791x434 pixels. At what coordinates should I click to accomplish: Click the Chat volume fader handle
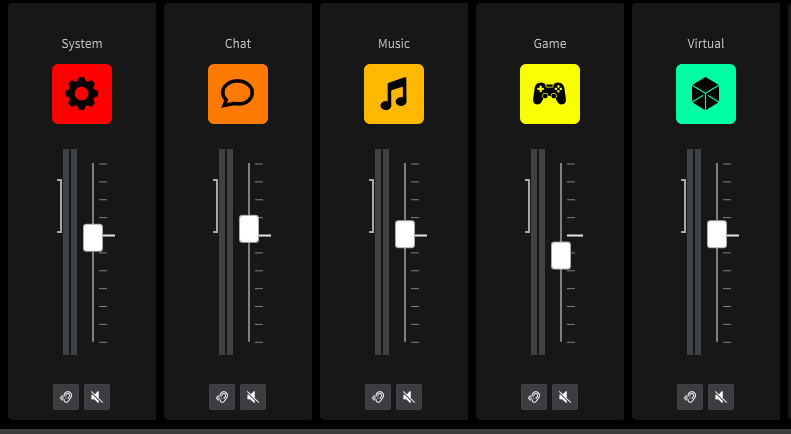click(x=249, y=228)
